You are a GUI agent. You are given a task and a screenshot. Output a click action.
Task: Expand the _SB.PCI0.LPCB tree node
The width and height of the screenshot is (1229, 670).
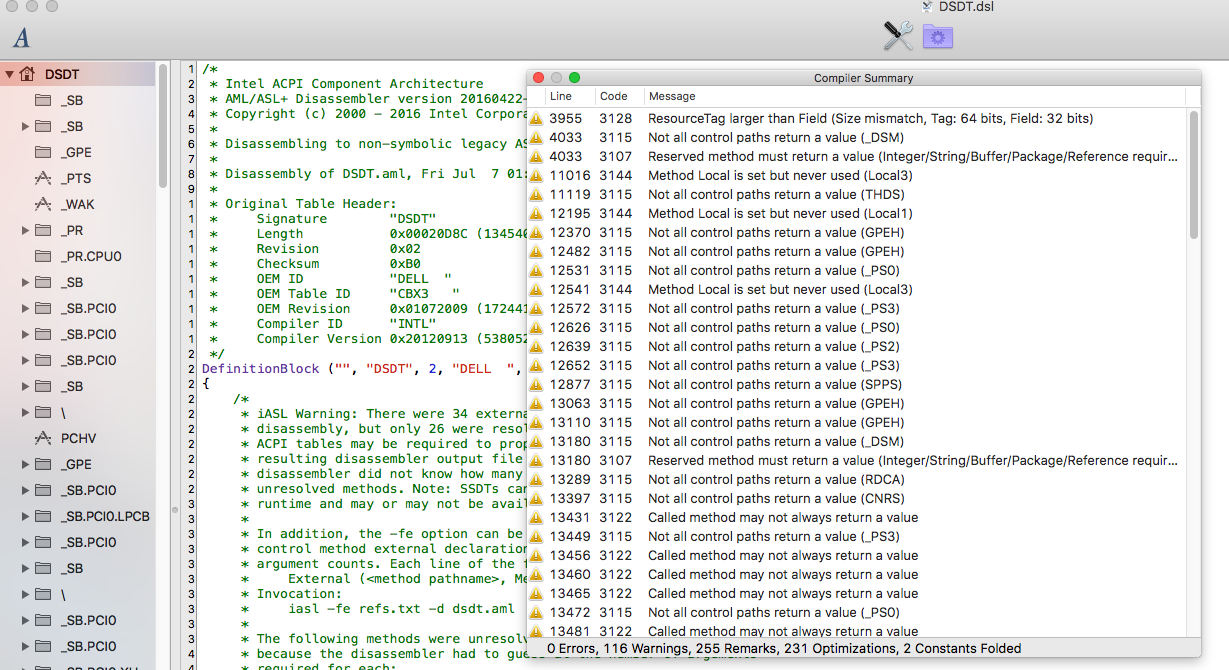(25, 516)
